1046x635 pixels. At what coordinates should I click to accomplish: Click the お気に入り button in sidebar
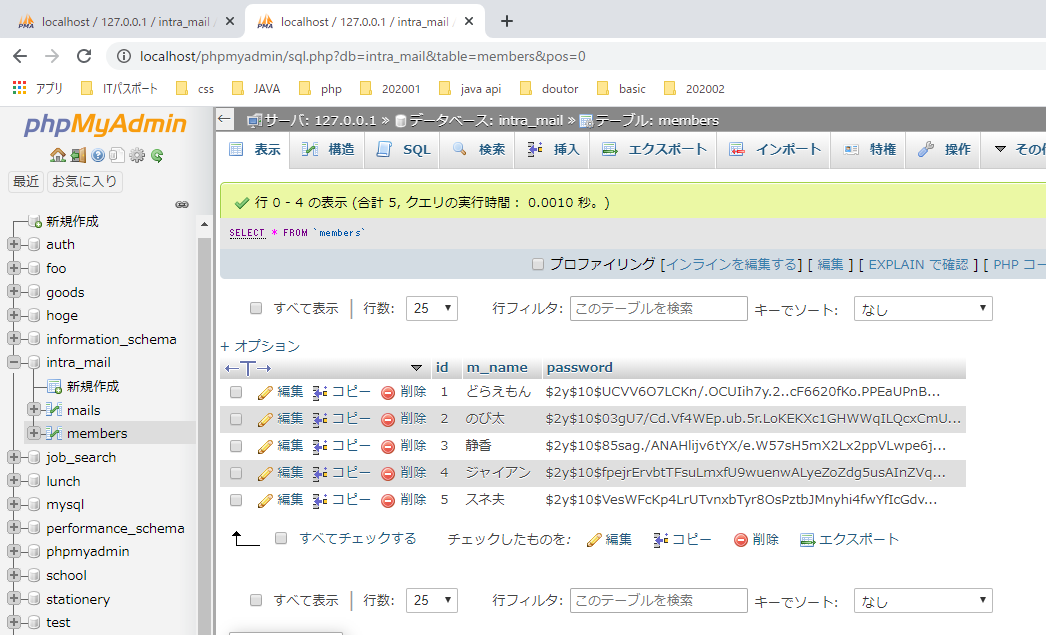85,181
